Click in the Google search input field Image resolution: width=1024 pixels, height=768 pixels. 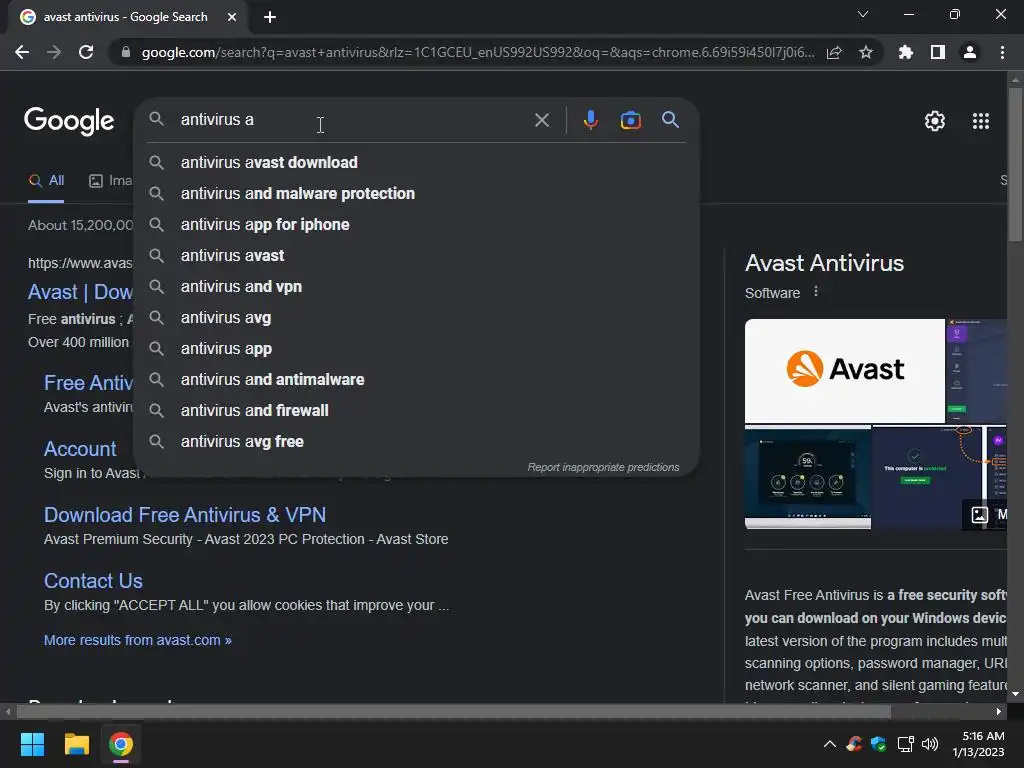(353, 120)
